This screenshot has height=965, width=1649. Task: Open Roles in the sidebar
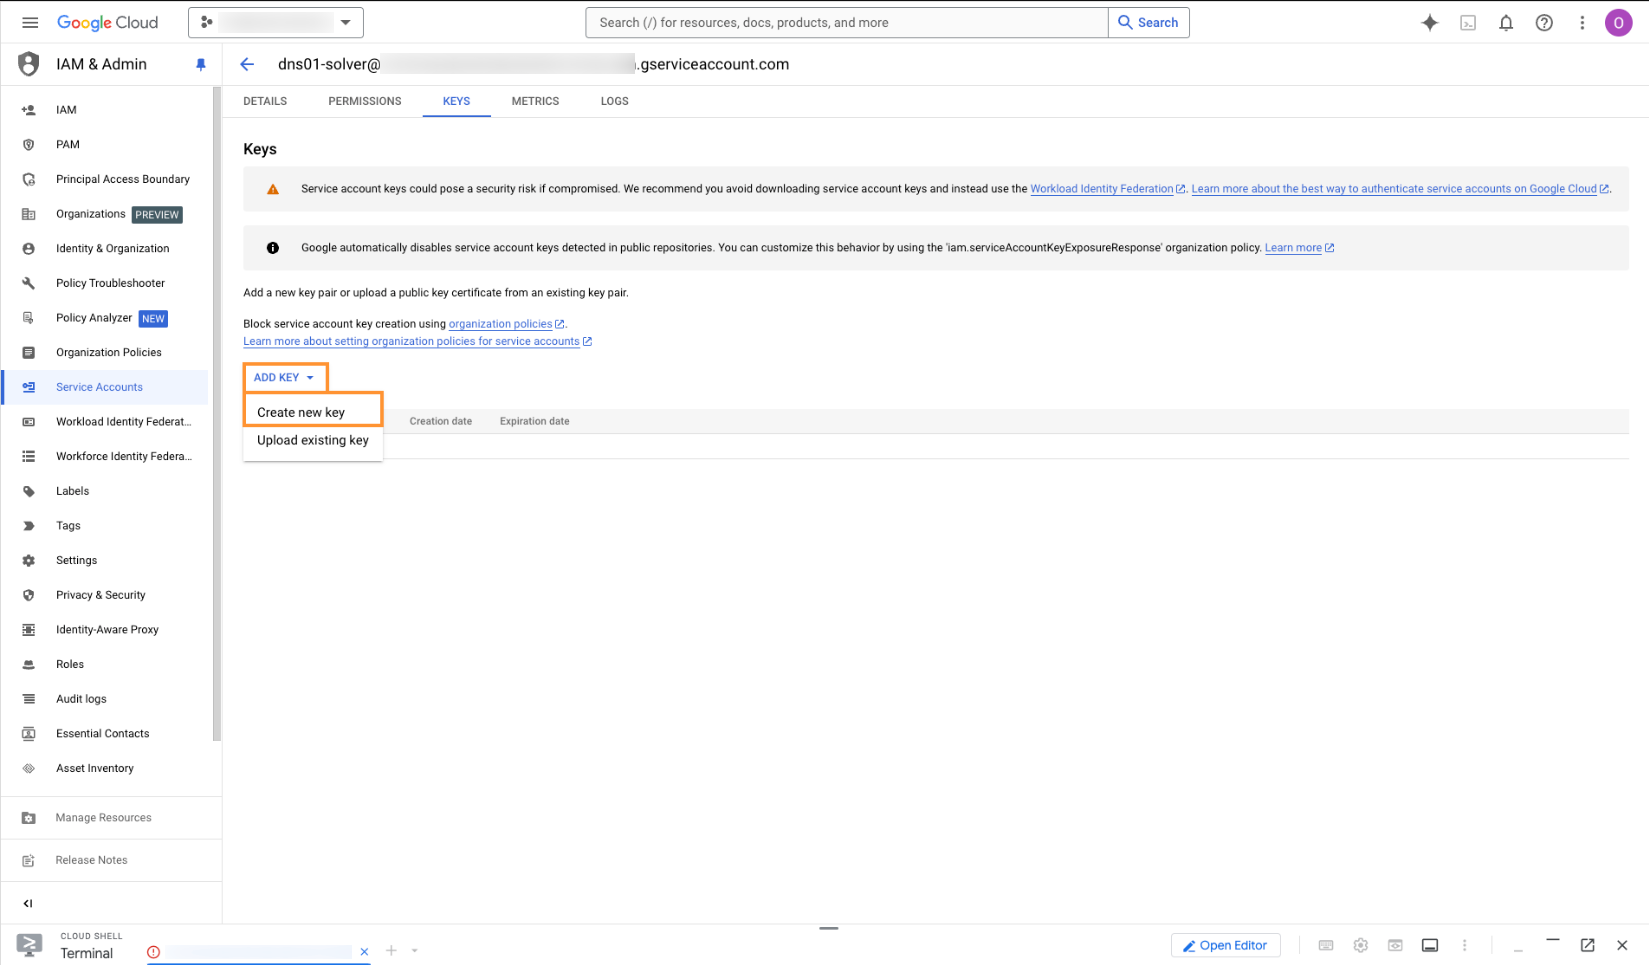coord(70,664)
